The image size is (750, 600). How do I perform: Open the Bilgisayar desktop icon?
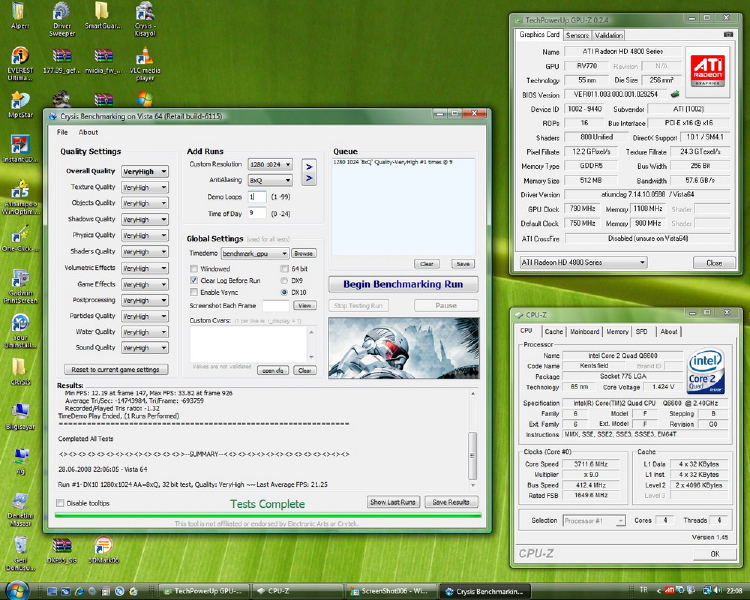click(20, 416)
